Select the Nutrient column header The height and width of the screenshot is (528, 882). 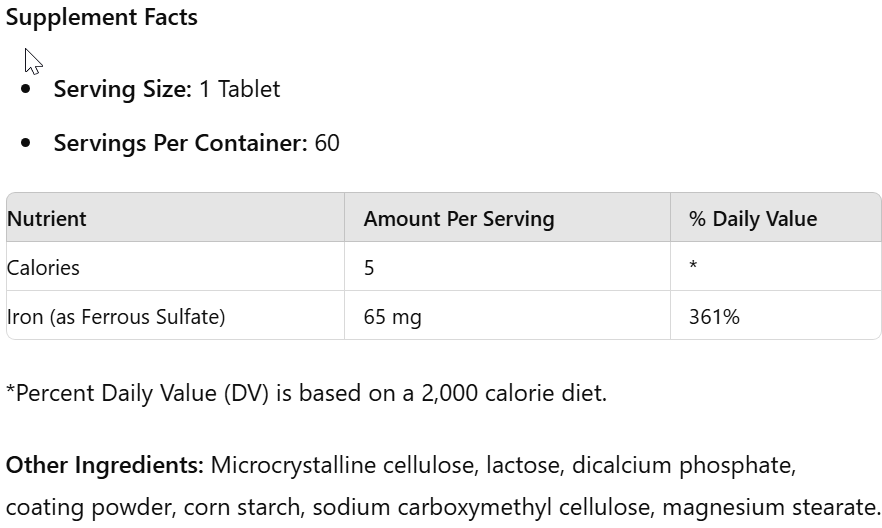(x=47, y=219)
